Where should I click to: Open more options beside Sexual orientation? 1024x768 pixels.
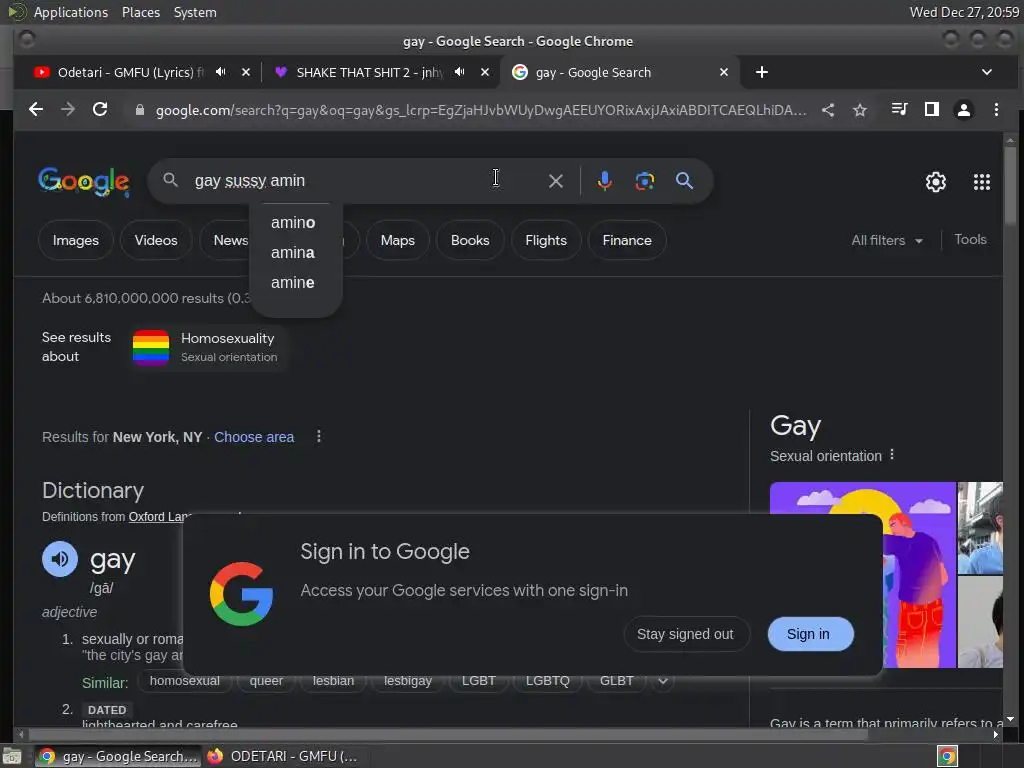click(x=892, y=455)
